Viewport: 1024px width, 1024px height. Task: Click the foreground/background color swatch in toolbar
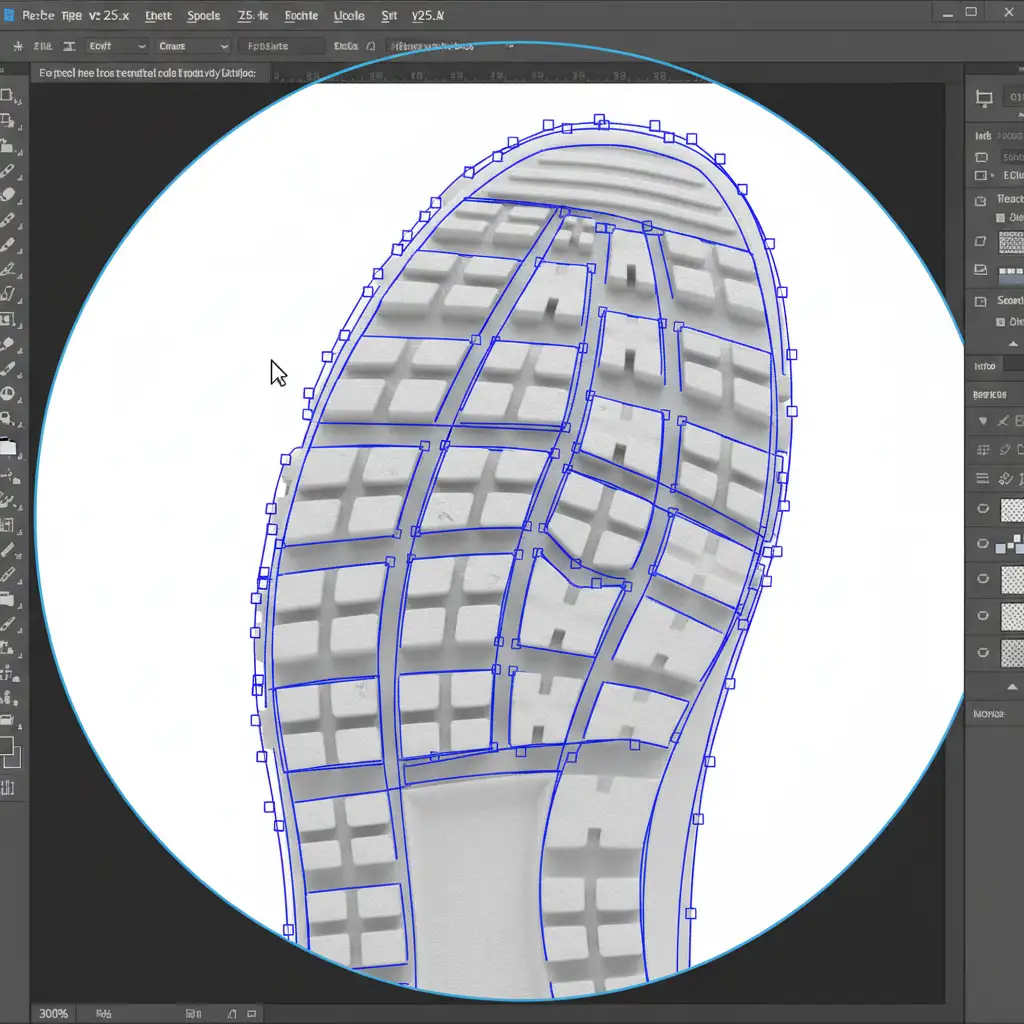pos(7,750)
